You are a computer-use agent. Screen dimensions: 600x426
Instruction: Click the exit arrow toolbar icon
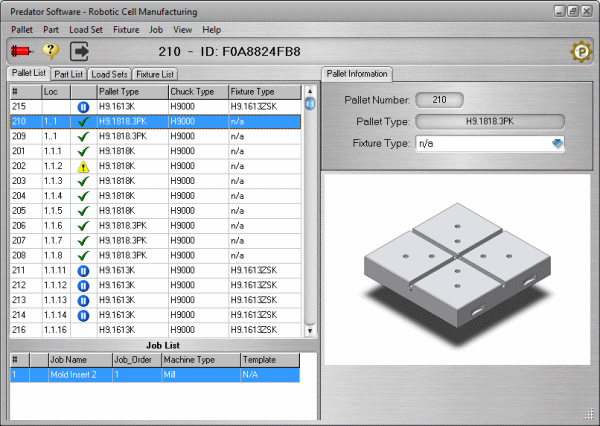click(79, 51)
